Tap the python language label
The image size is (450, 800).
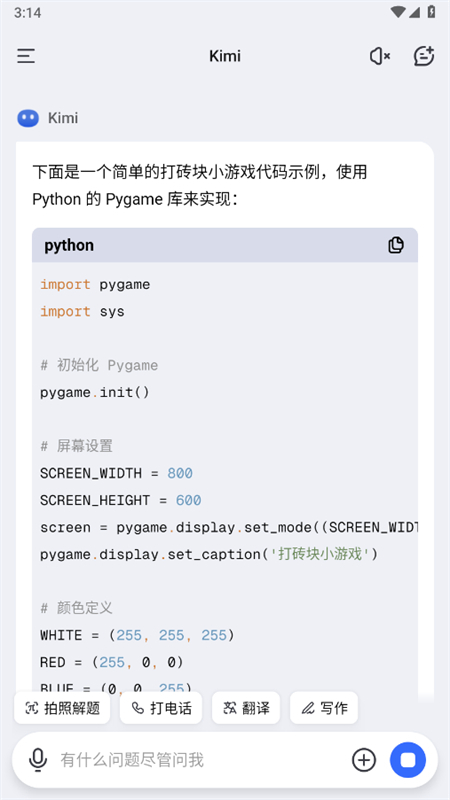(69, 245)
